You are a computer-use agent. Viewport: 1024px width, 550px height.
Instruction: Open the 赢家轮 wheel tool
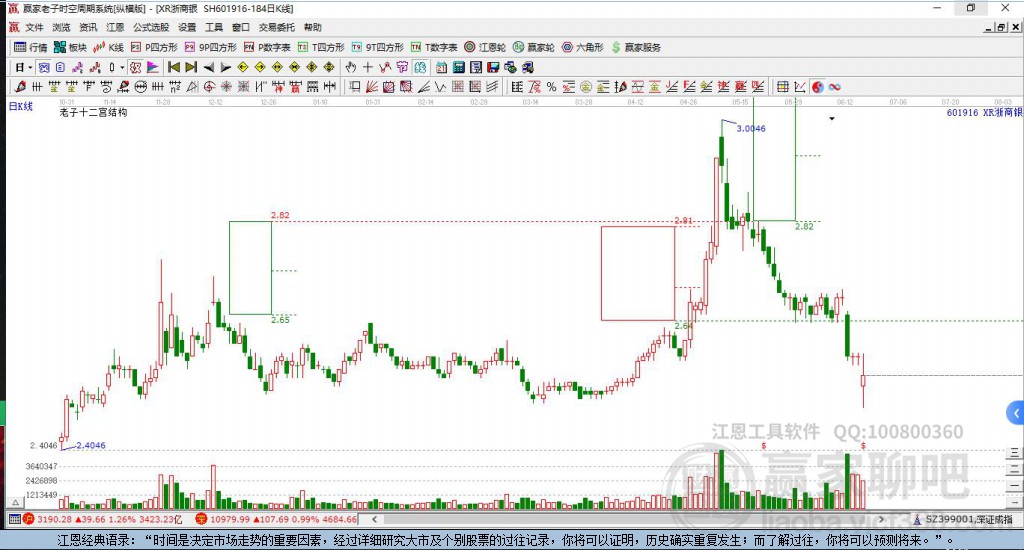click(534, 47)
